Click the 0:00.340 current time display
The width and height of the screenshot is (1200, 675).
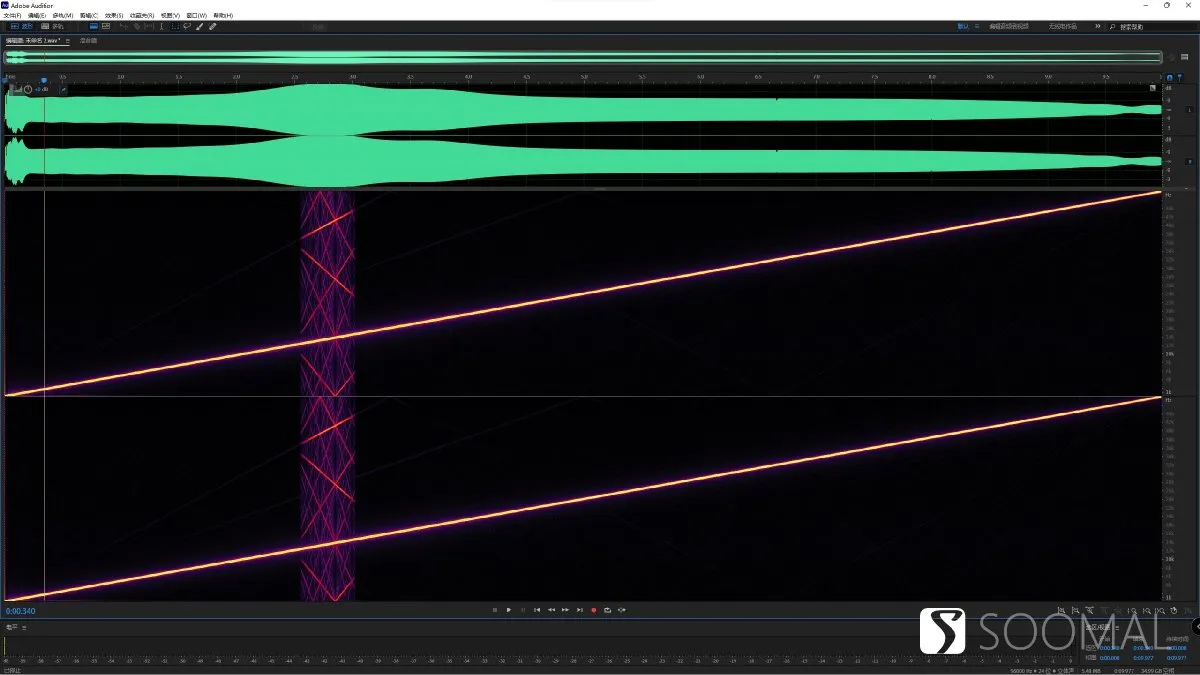pos(21,610)
